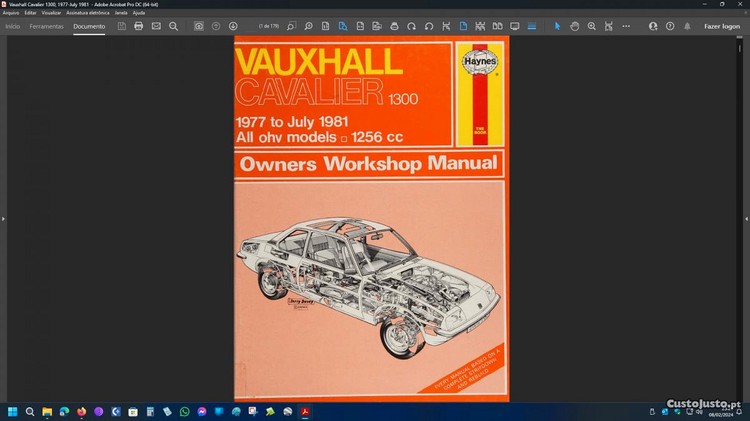Click the Print icon in the toolbar
The height and width of the screenshot is (421, 750).
pyautogui.click(x=138, y=26)
